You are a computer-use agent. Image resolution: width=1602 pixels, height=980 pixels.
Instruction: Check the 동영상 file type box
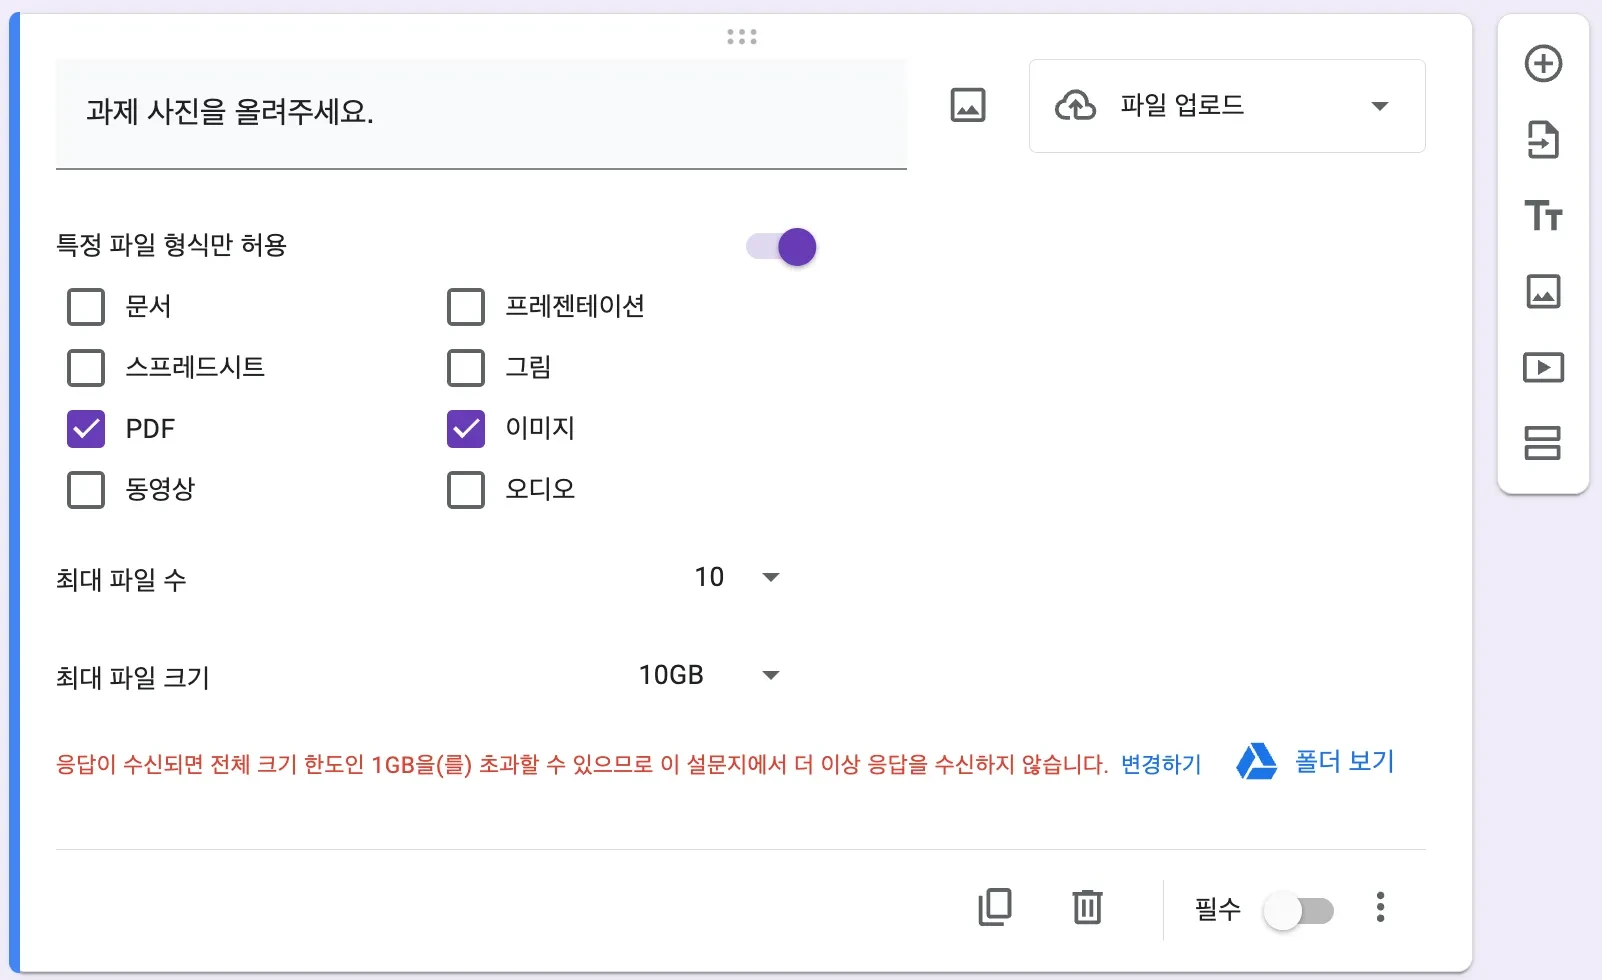[86, 490]
